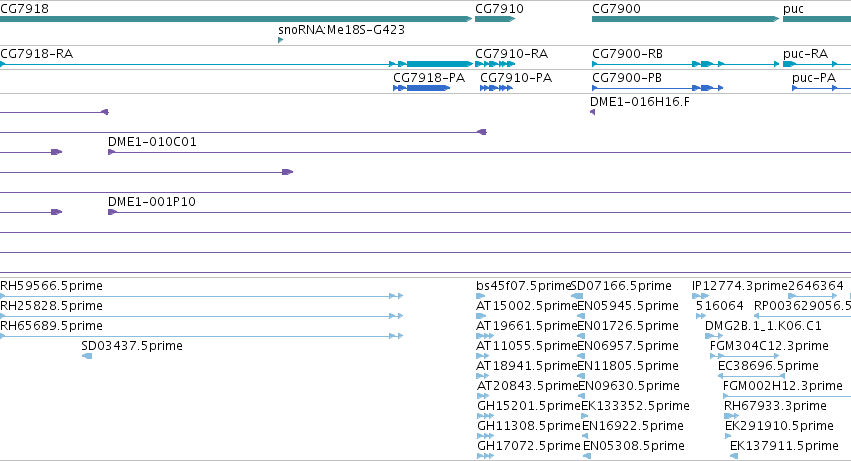Open the puc-RA transcript label
Image resolution: width=851 pixels, height=461 pixels.
(x=805, y=54)
